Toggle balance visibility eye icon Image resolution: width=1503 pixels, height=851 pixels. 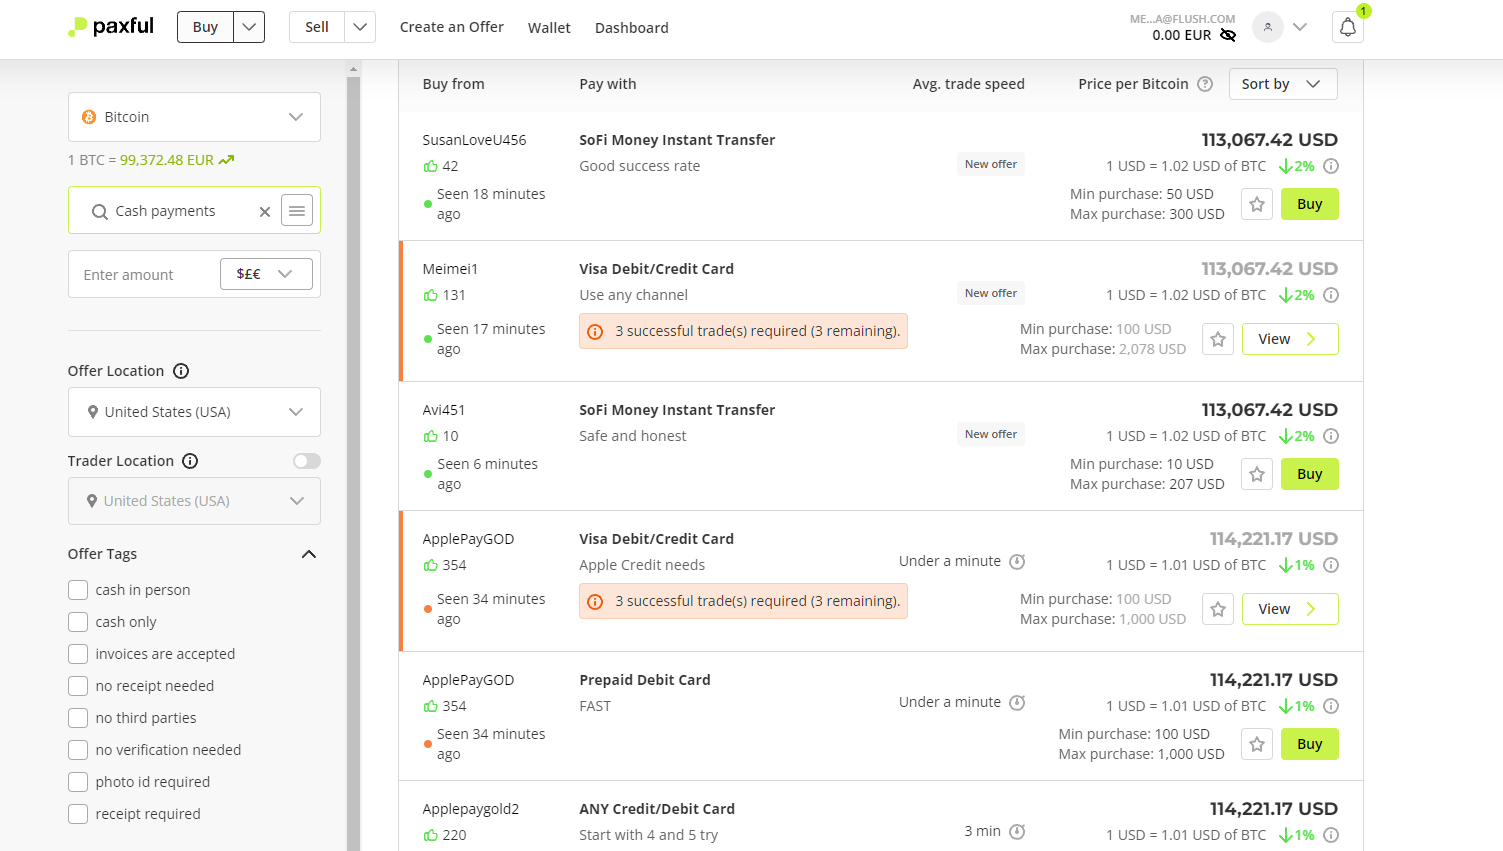[x=1228, y=35]
